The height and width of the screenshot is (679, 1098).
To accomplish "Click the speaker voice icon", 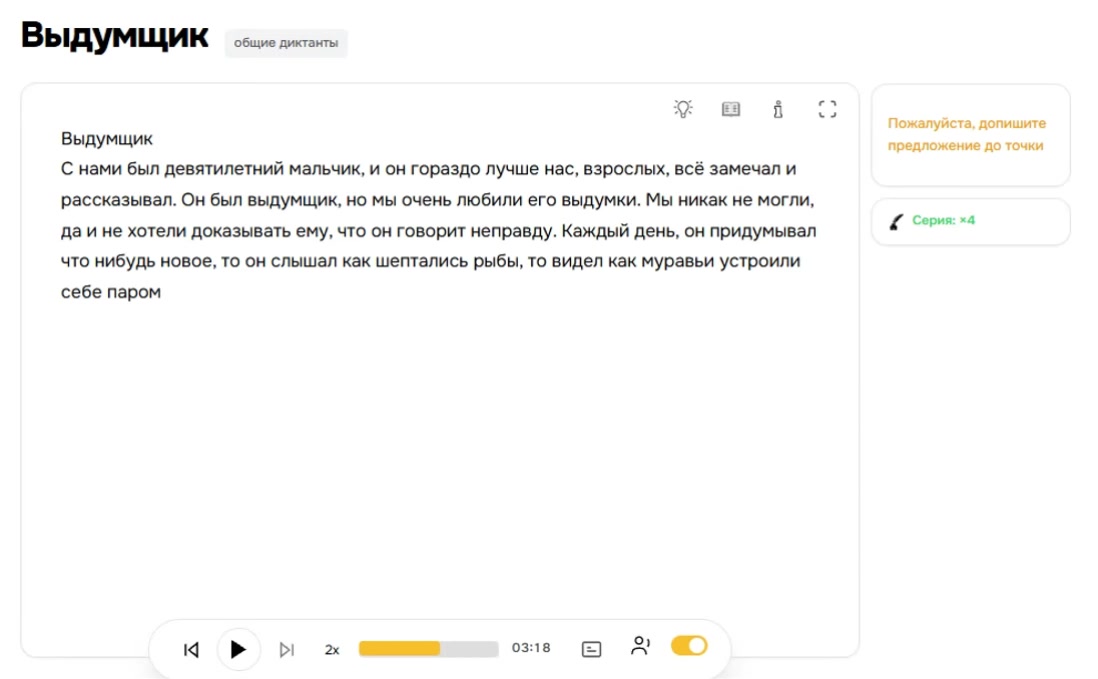I will (640, 645).
